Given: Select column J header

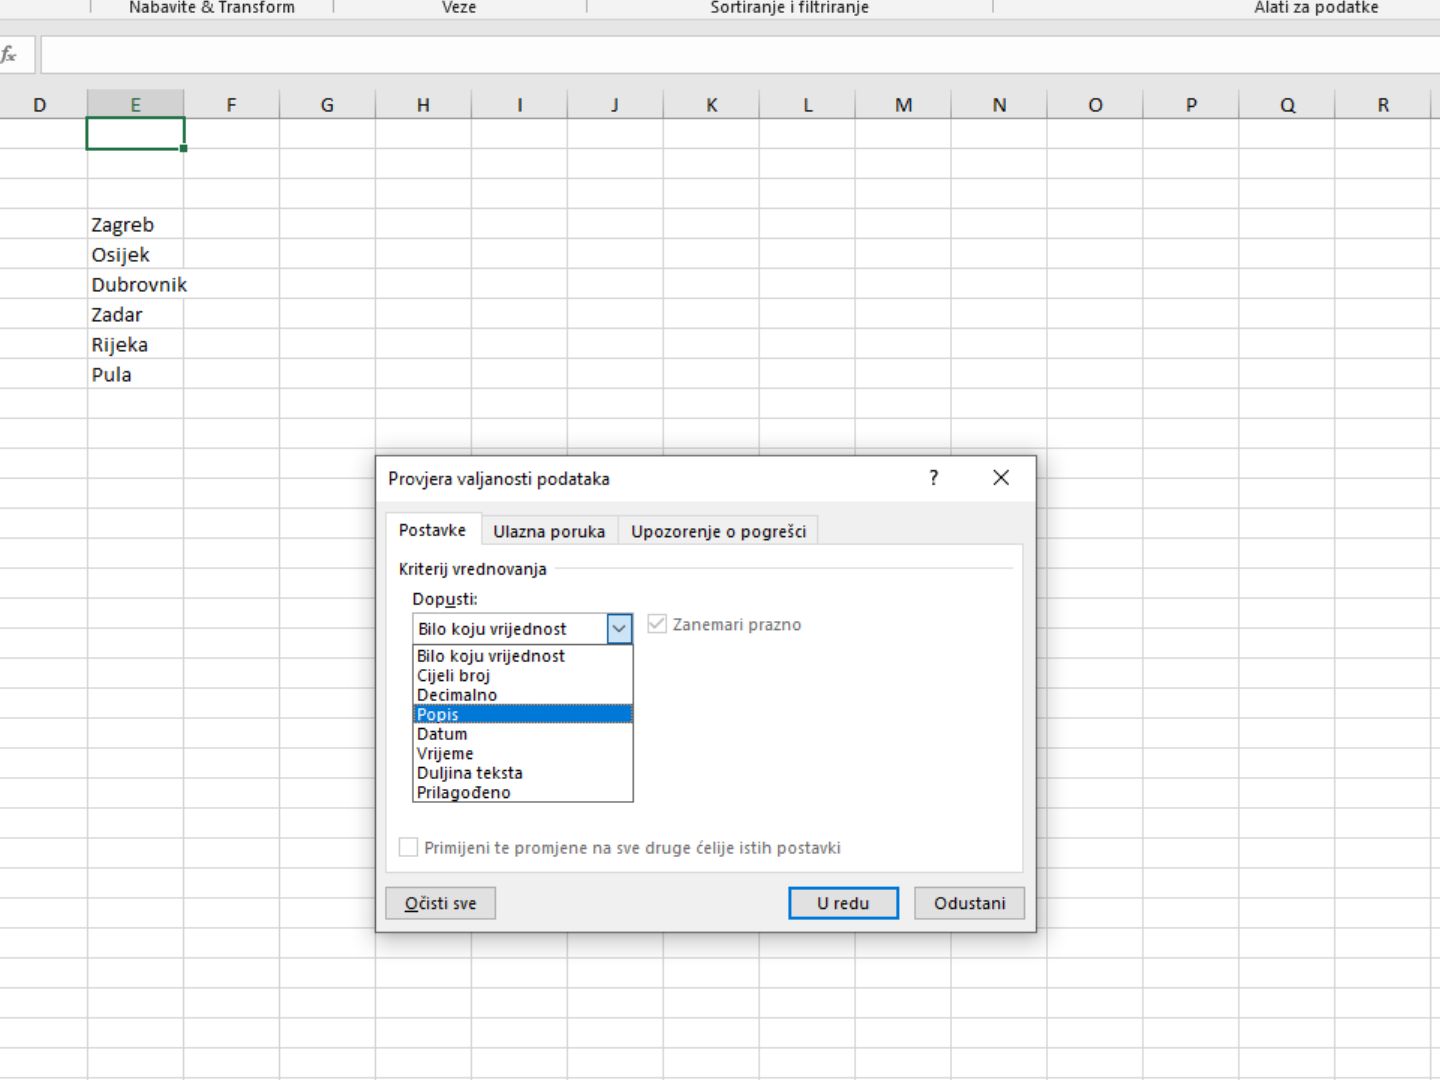Looking at the screenshot, I should click(615, 104).
